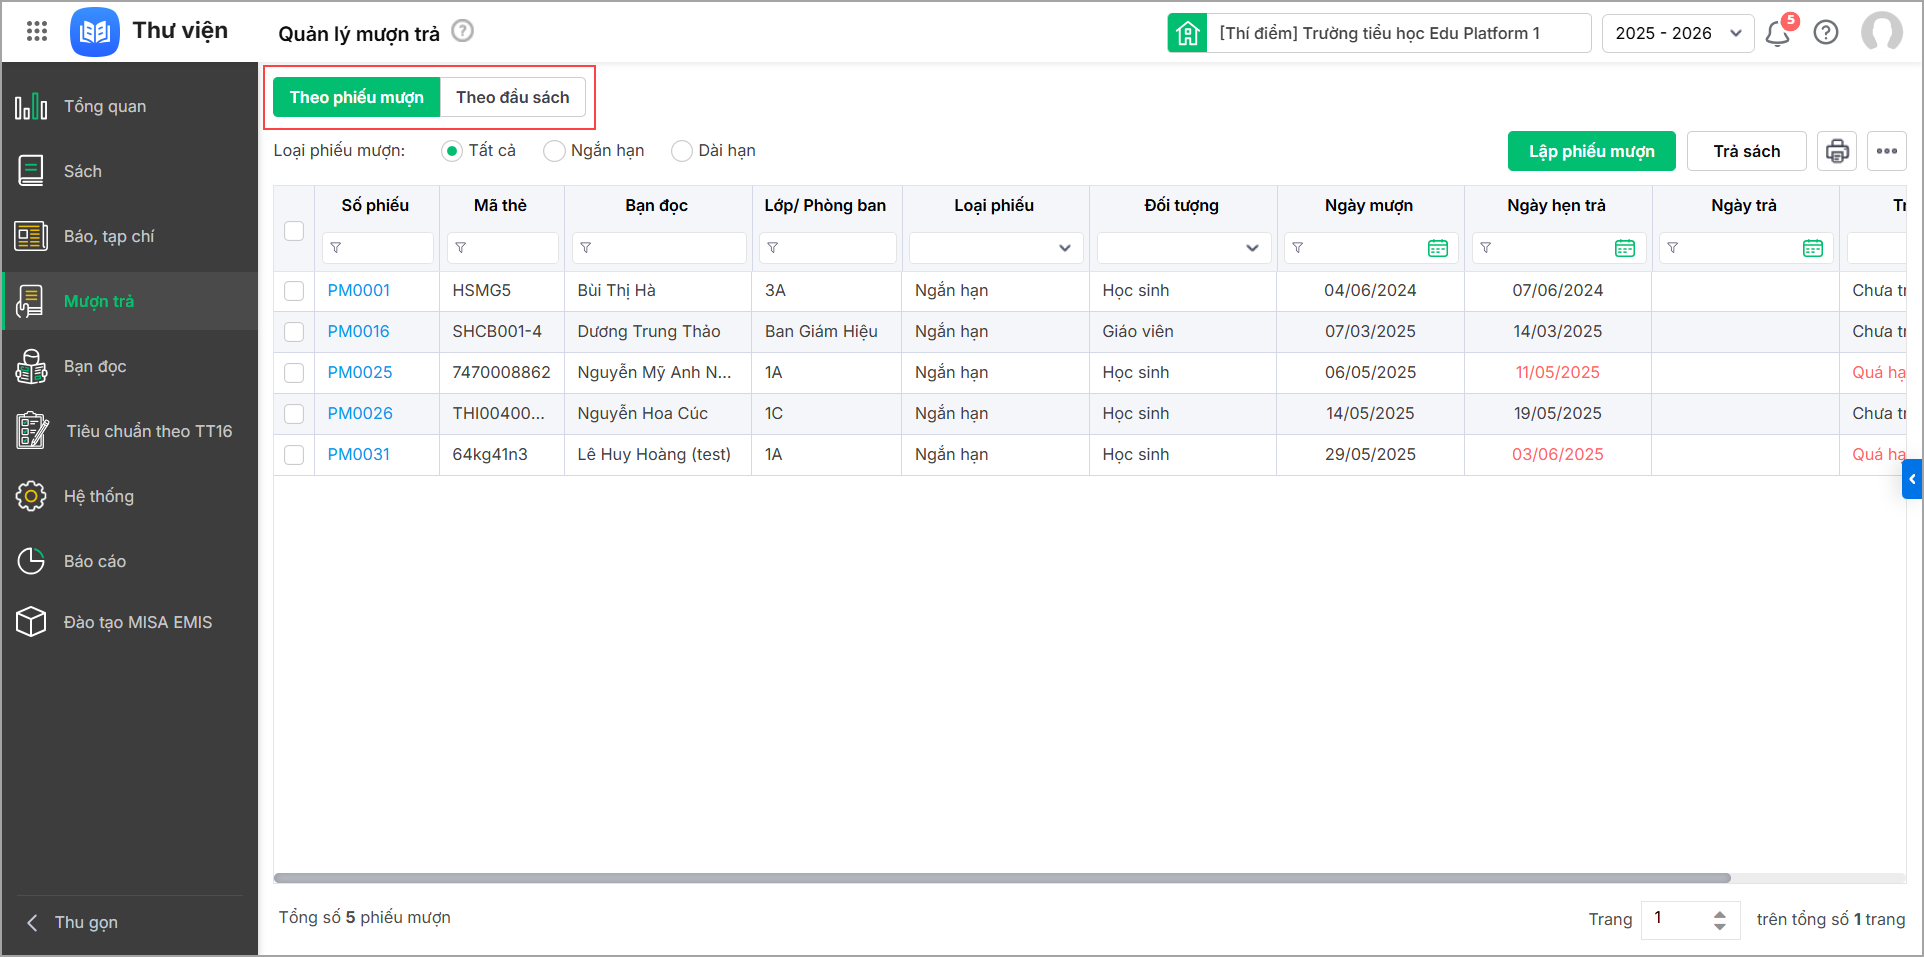Open the three-dots more options menu
Screen dimensions: 1924x957
tap(1886, 151)
